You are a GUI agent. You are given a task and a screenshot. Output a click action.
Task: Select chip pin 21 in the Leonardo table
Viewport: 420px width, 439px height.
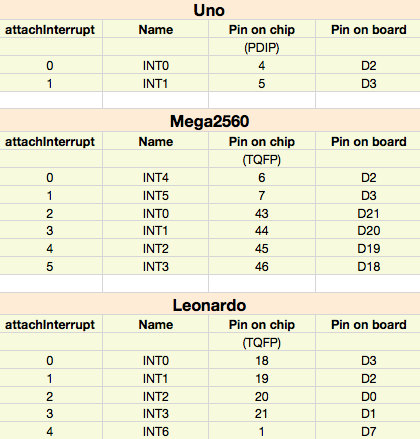click(x=261, y=414)
